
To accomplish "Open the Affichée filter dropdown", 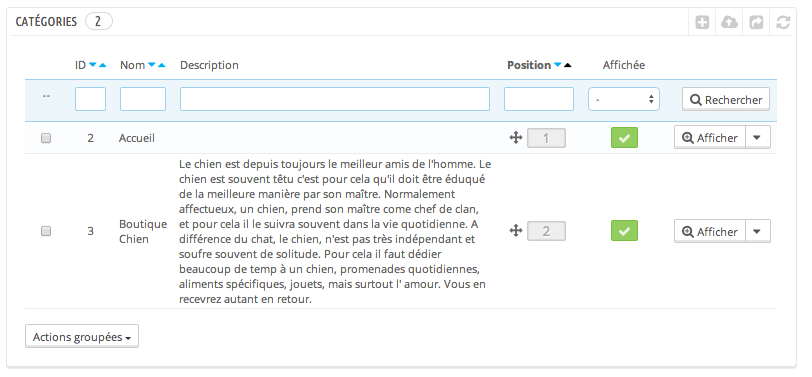I will (624, 99).
